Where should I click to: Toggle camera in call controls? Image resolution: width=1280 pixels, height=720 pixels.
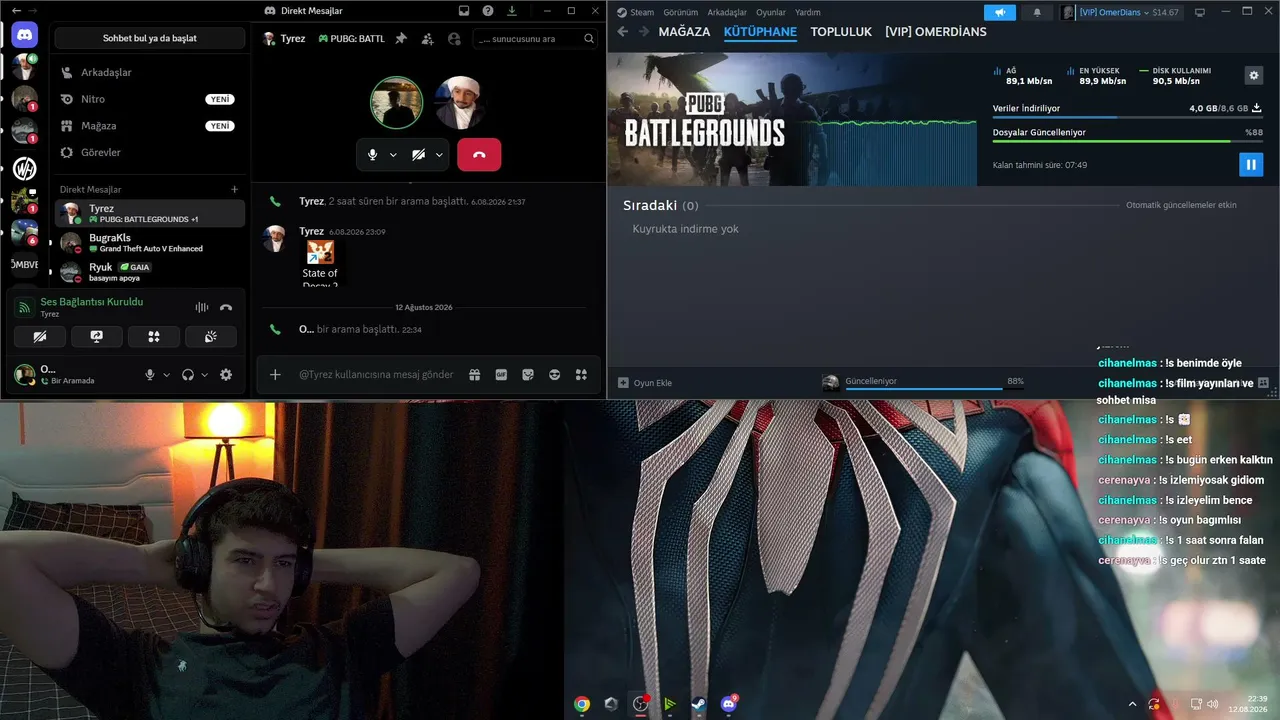tap(418, 155)
